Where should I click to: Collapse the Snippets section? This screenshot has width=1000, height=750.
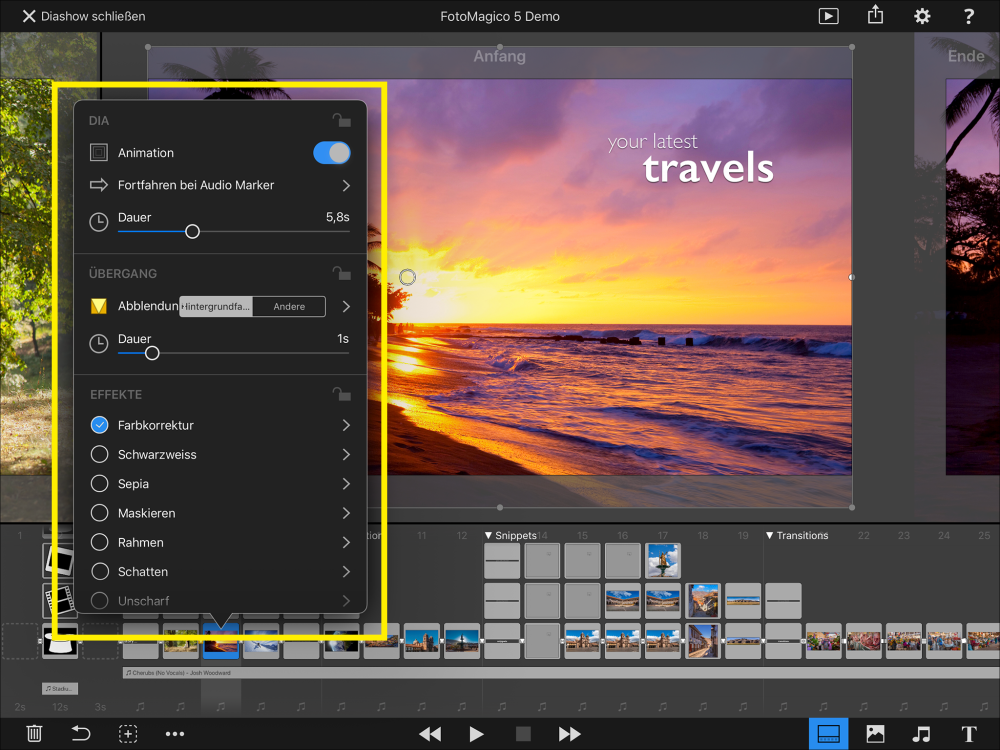pos(489,536)
